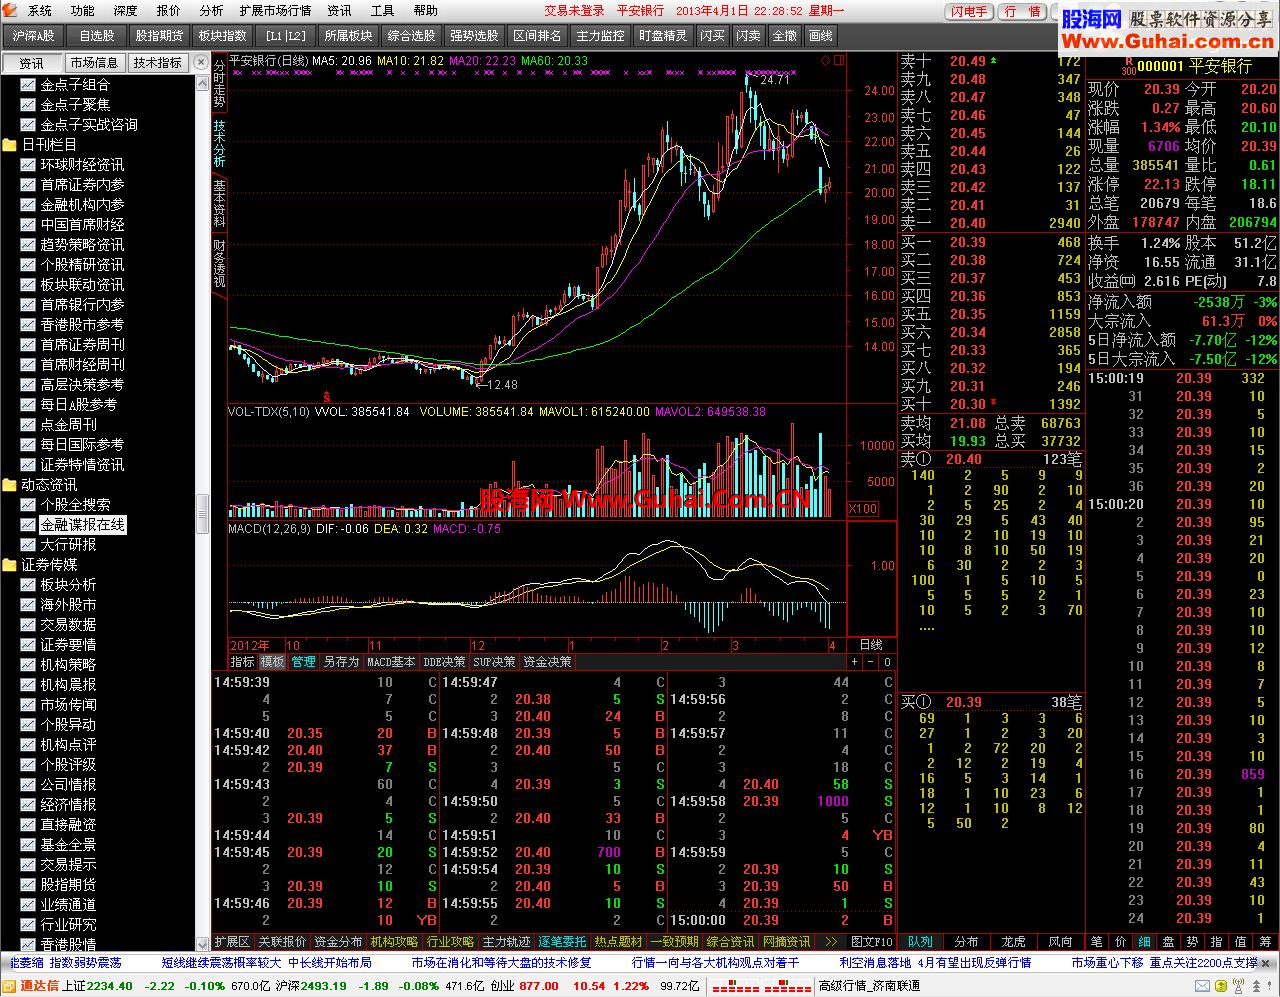Image resolution: width=1280 pixels, height=997 pixels.
Task: Select the 笔 tick view tab
Action: [1096, 942]
